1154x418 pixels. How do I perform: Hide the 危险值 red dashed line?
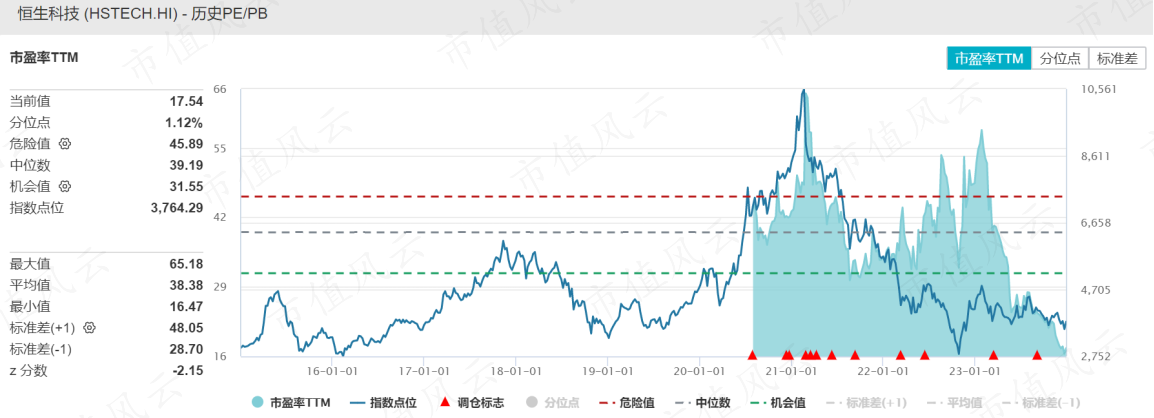click(628, 403)
